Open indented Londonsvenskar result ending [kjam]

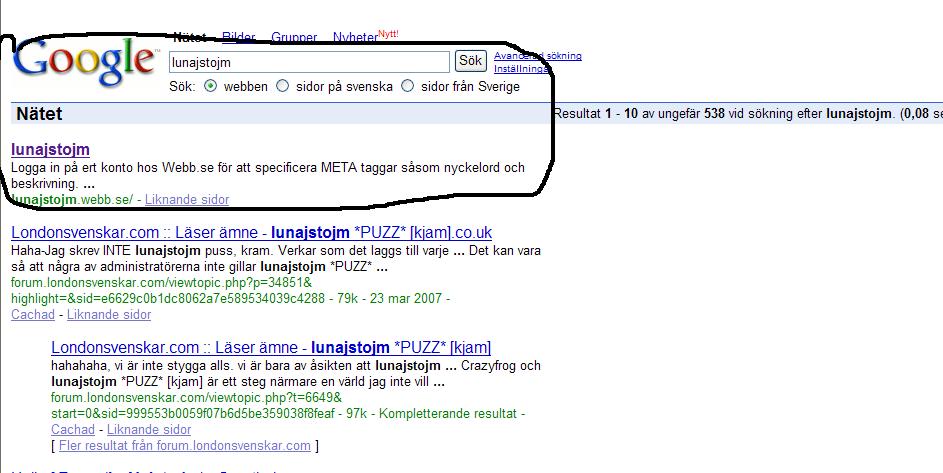pyautogui.click(x=271, y=347)
